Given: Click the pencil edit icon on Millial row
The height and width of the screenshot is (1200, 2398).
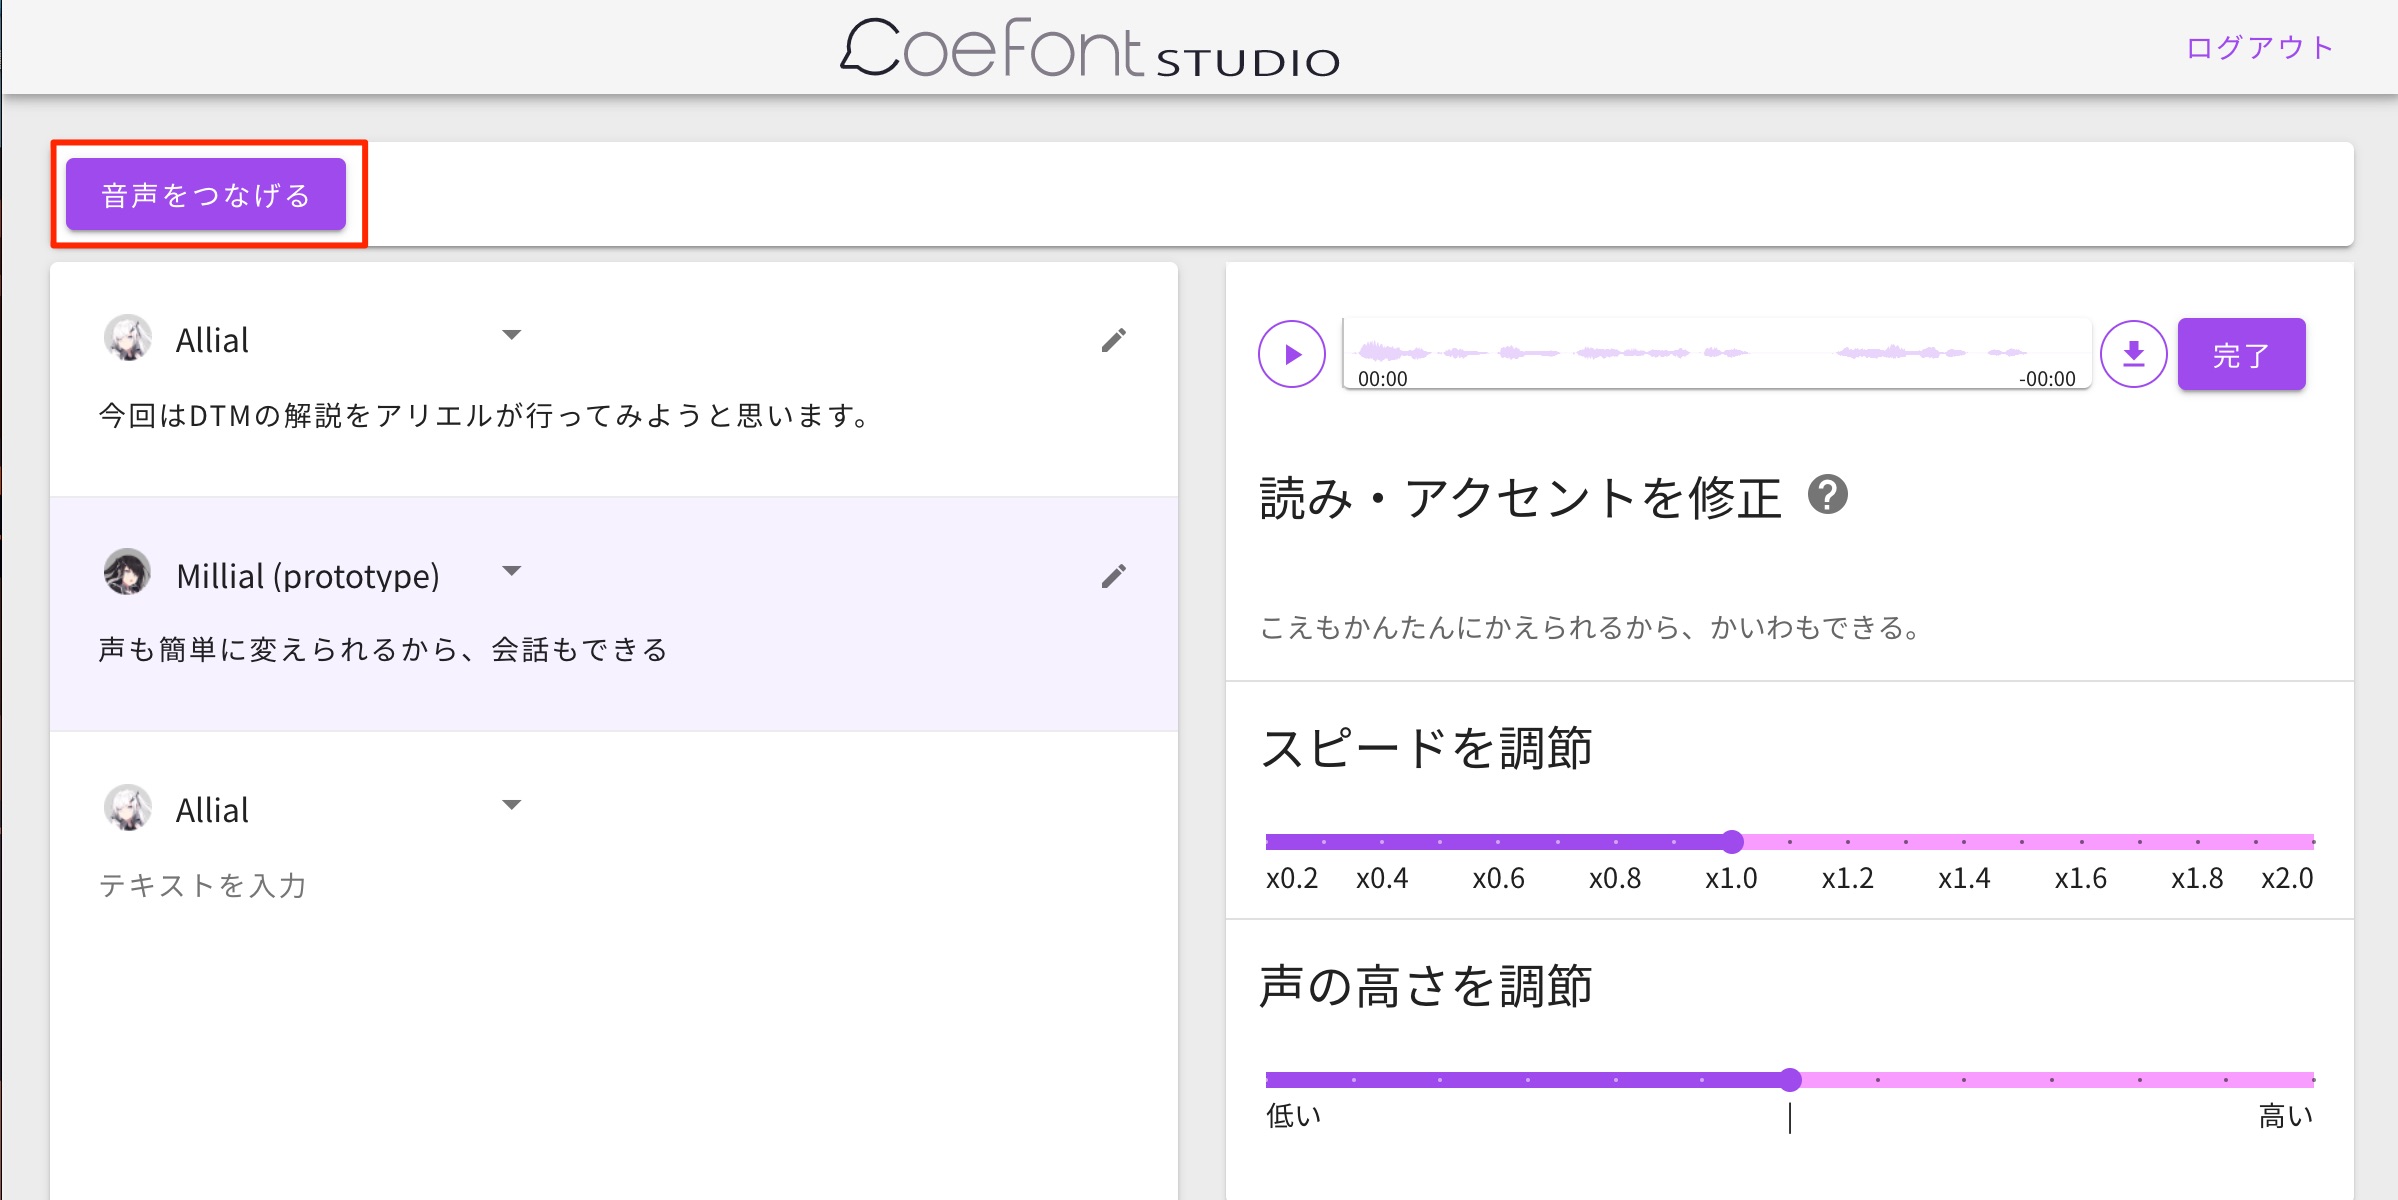Looking at the screenshot, I should (1114, 576).
